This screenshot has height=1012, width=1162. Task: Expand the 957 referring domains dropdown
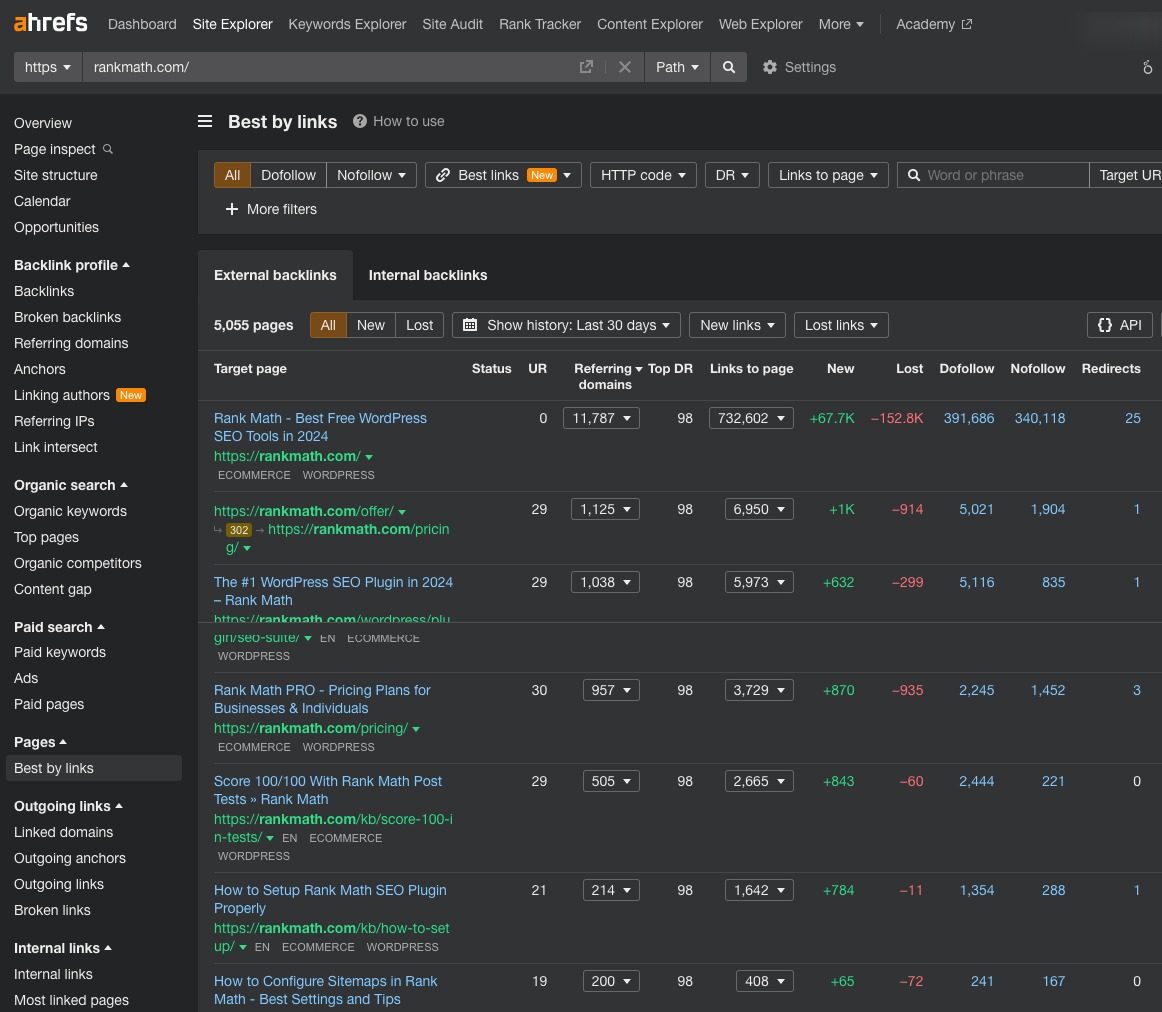pyautogui.click(x=611, y=690)
